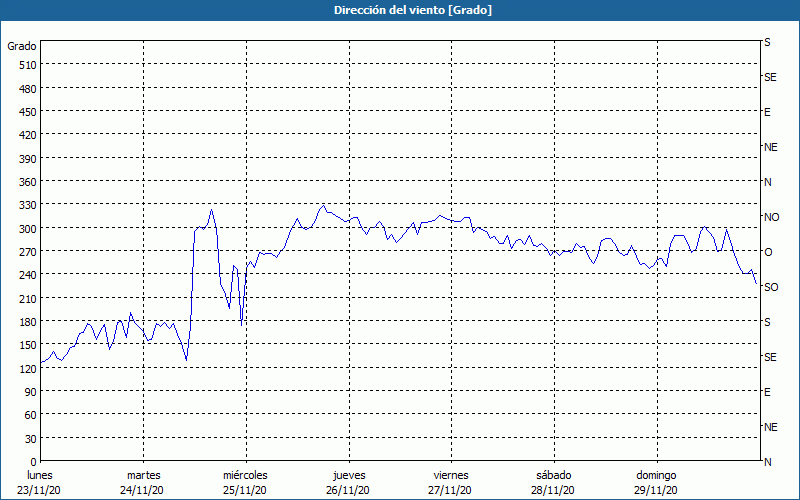This screenshot has height=500, width=800.
Task: Select the 24/11/20 date label
Action: pos(142,490)
